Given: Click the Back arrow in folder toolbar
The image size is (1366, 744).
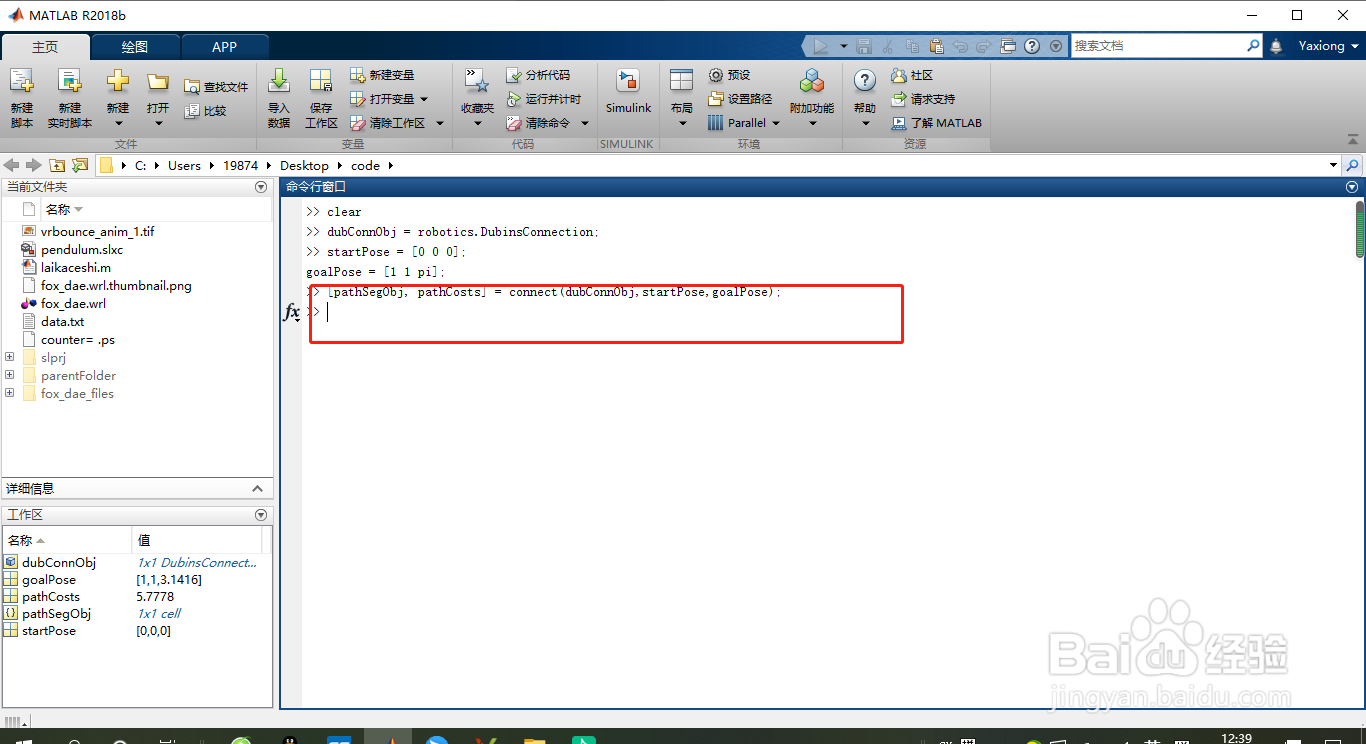Looking at the screenshot, I should click(11, 165).
